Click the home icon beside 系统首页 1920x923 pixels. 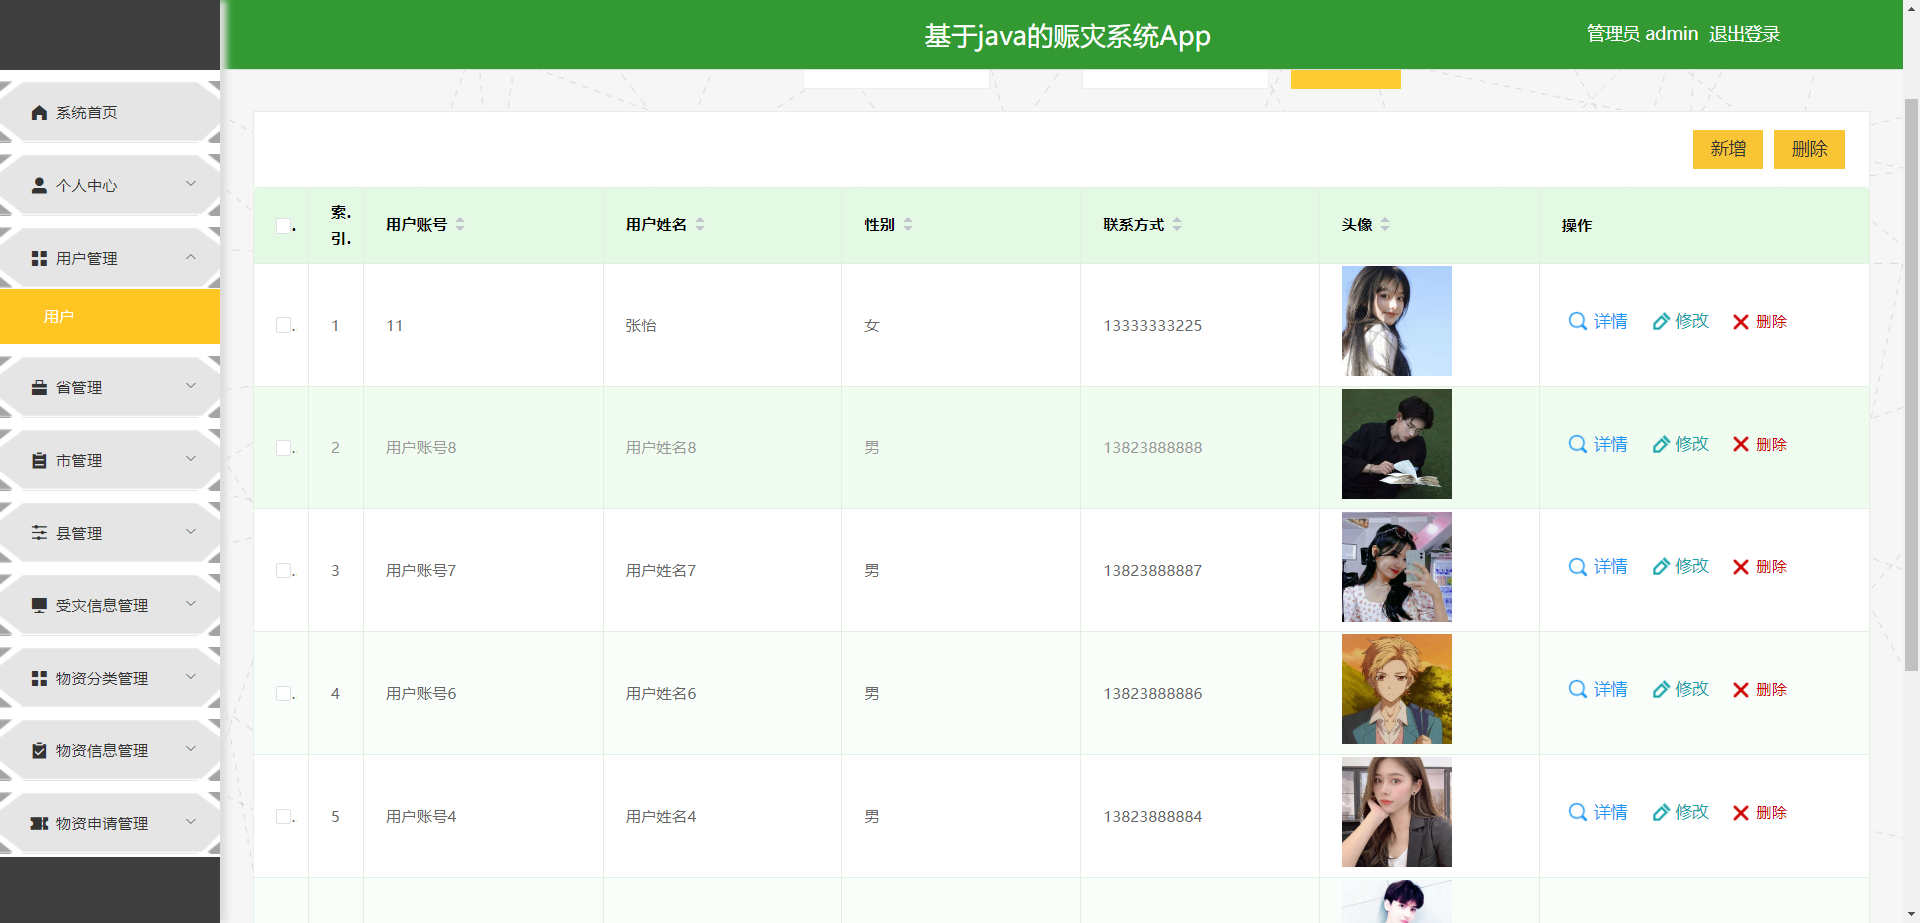[39, 113]
